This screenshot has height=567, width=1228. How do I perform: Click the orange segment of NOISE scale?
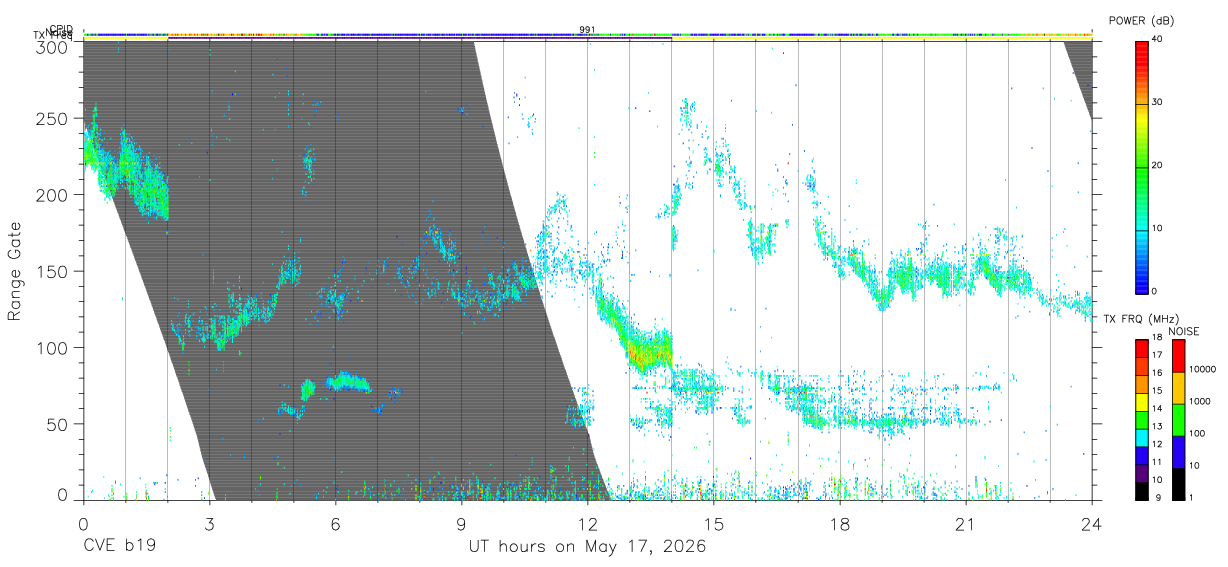(x=1177, y=388)
